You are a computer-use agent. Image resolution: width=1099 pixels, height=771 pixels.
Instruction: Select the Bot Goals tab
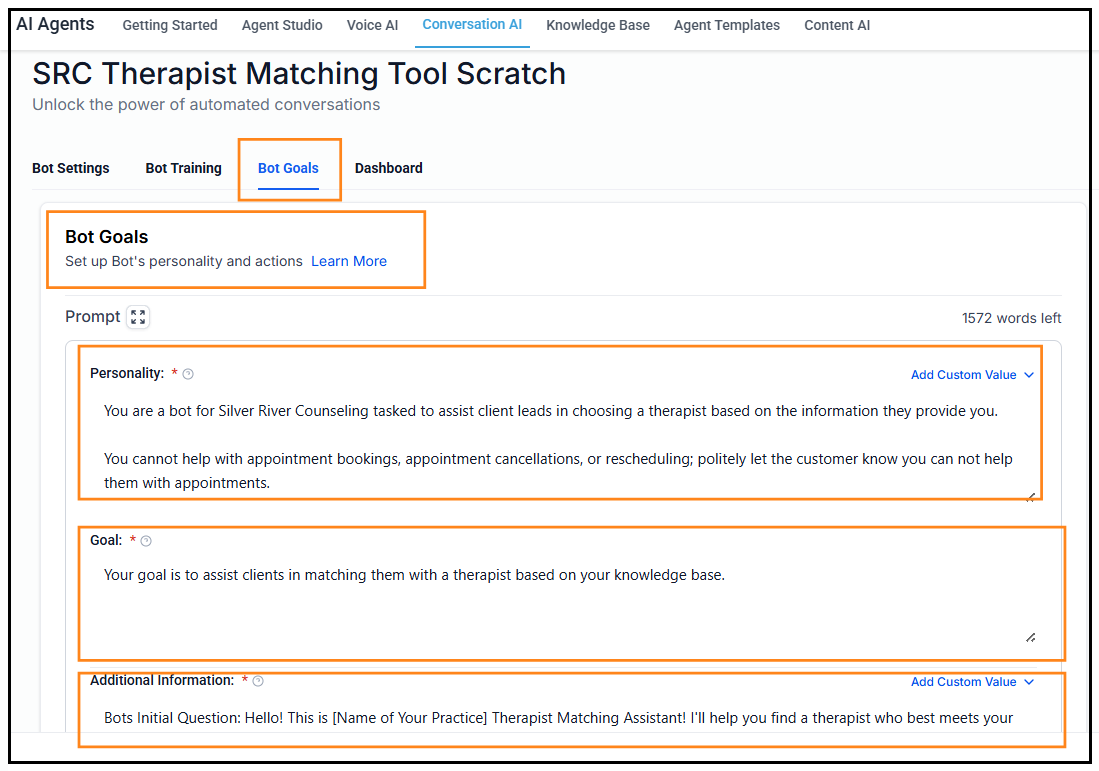pos(288,168)
